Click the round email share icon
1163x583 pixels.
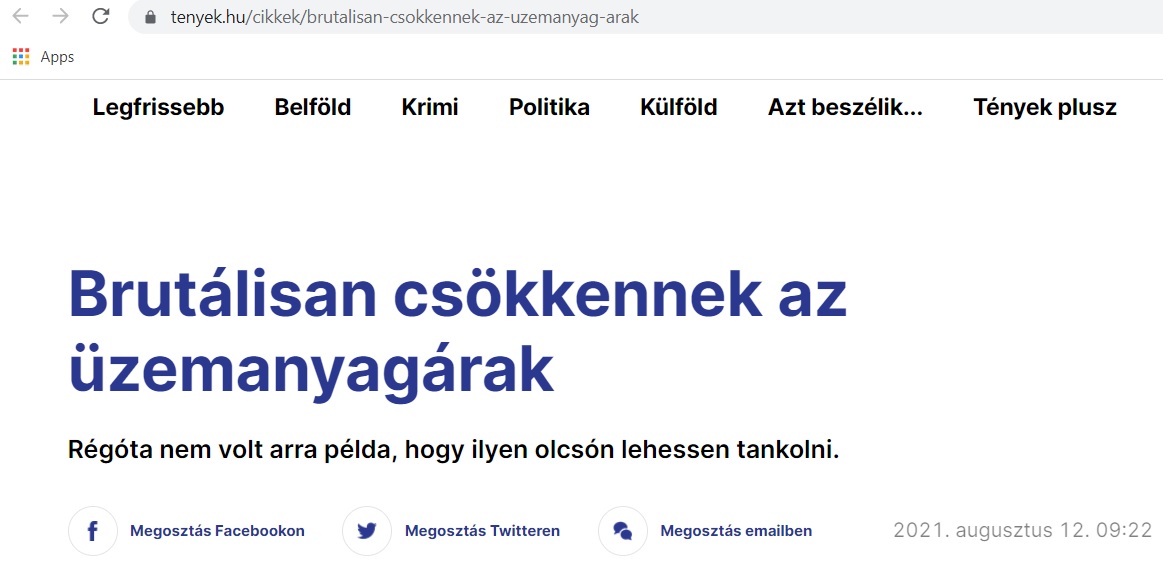click(x=623, y=531)
